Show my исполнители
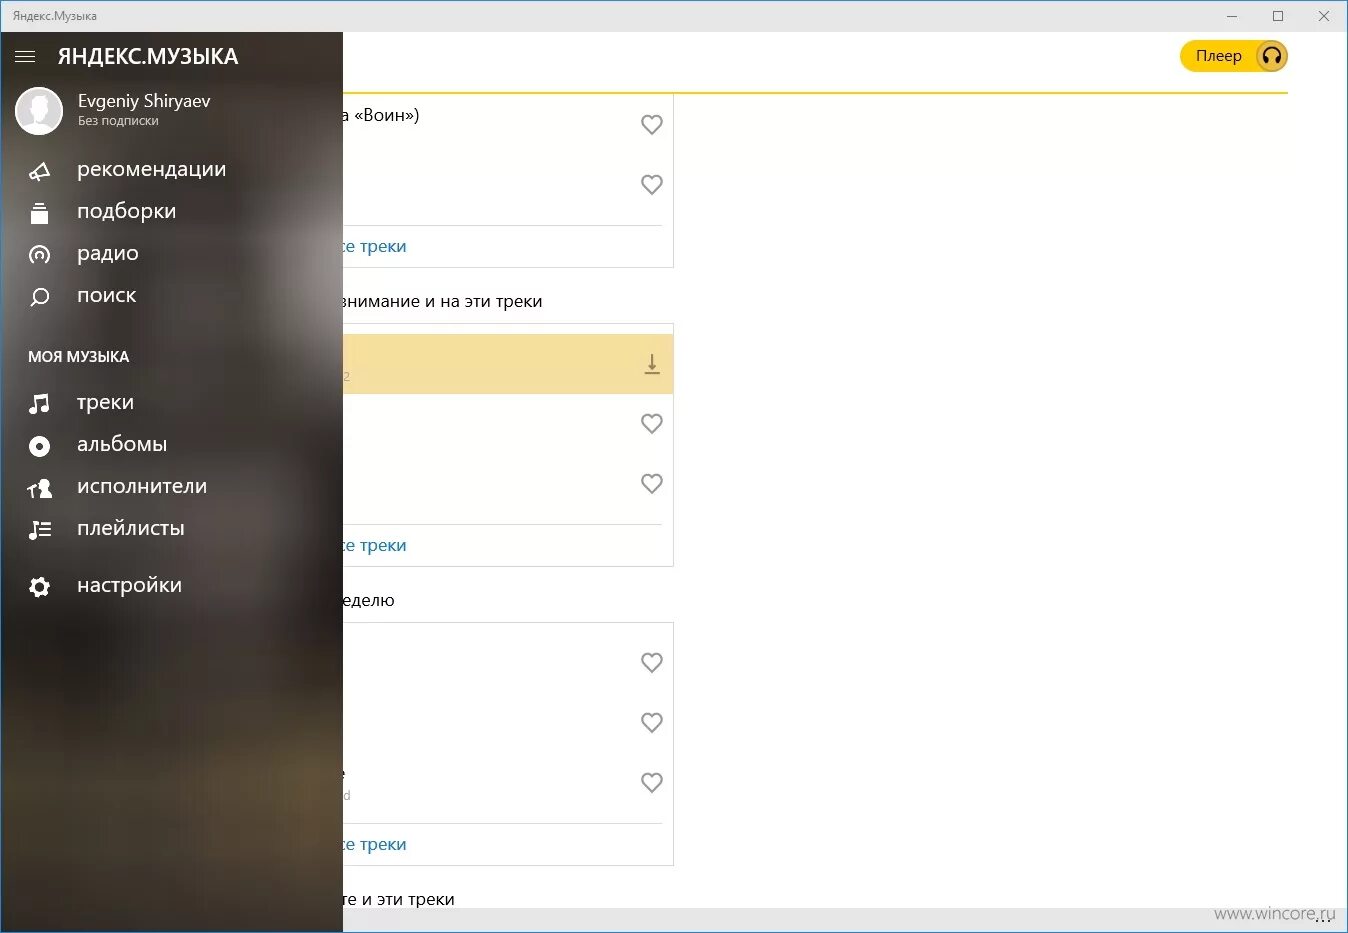This screenshot has height=933, width=1348. 142,486
